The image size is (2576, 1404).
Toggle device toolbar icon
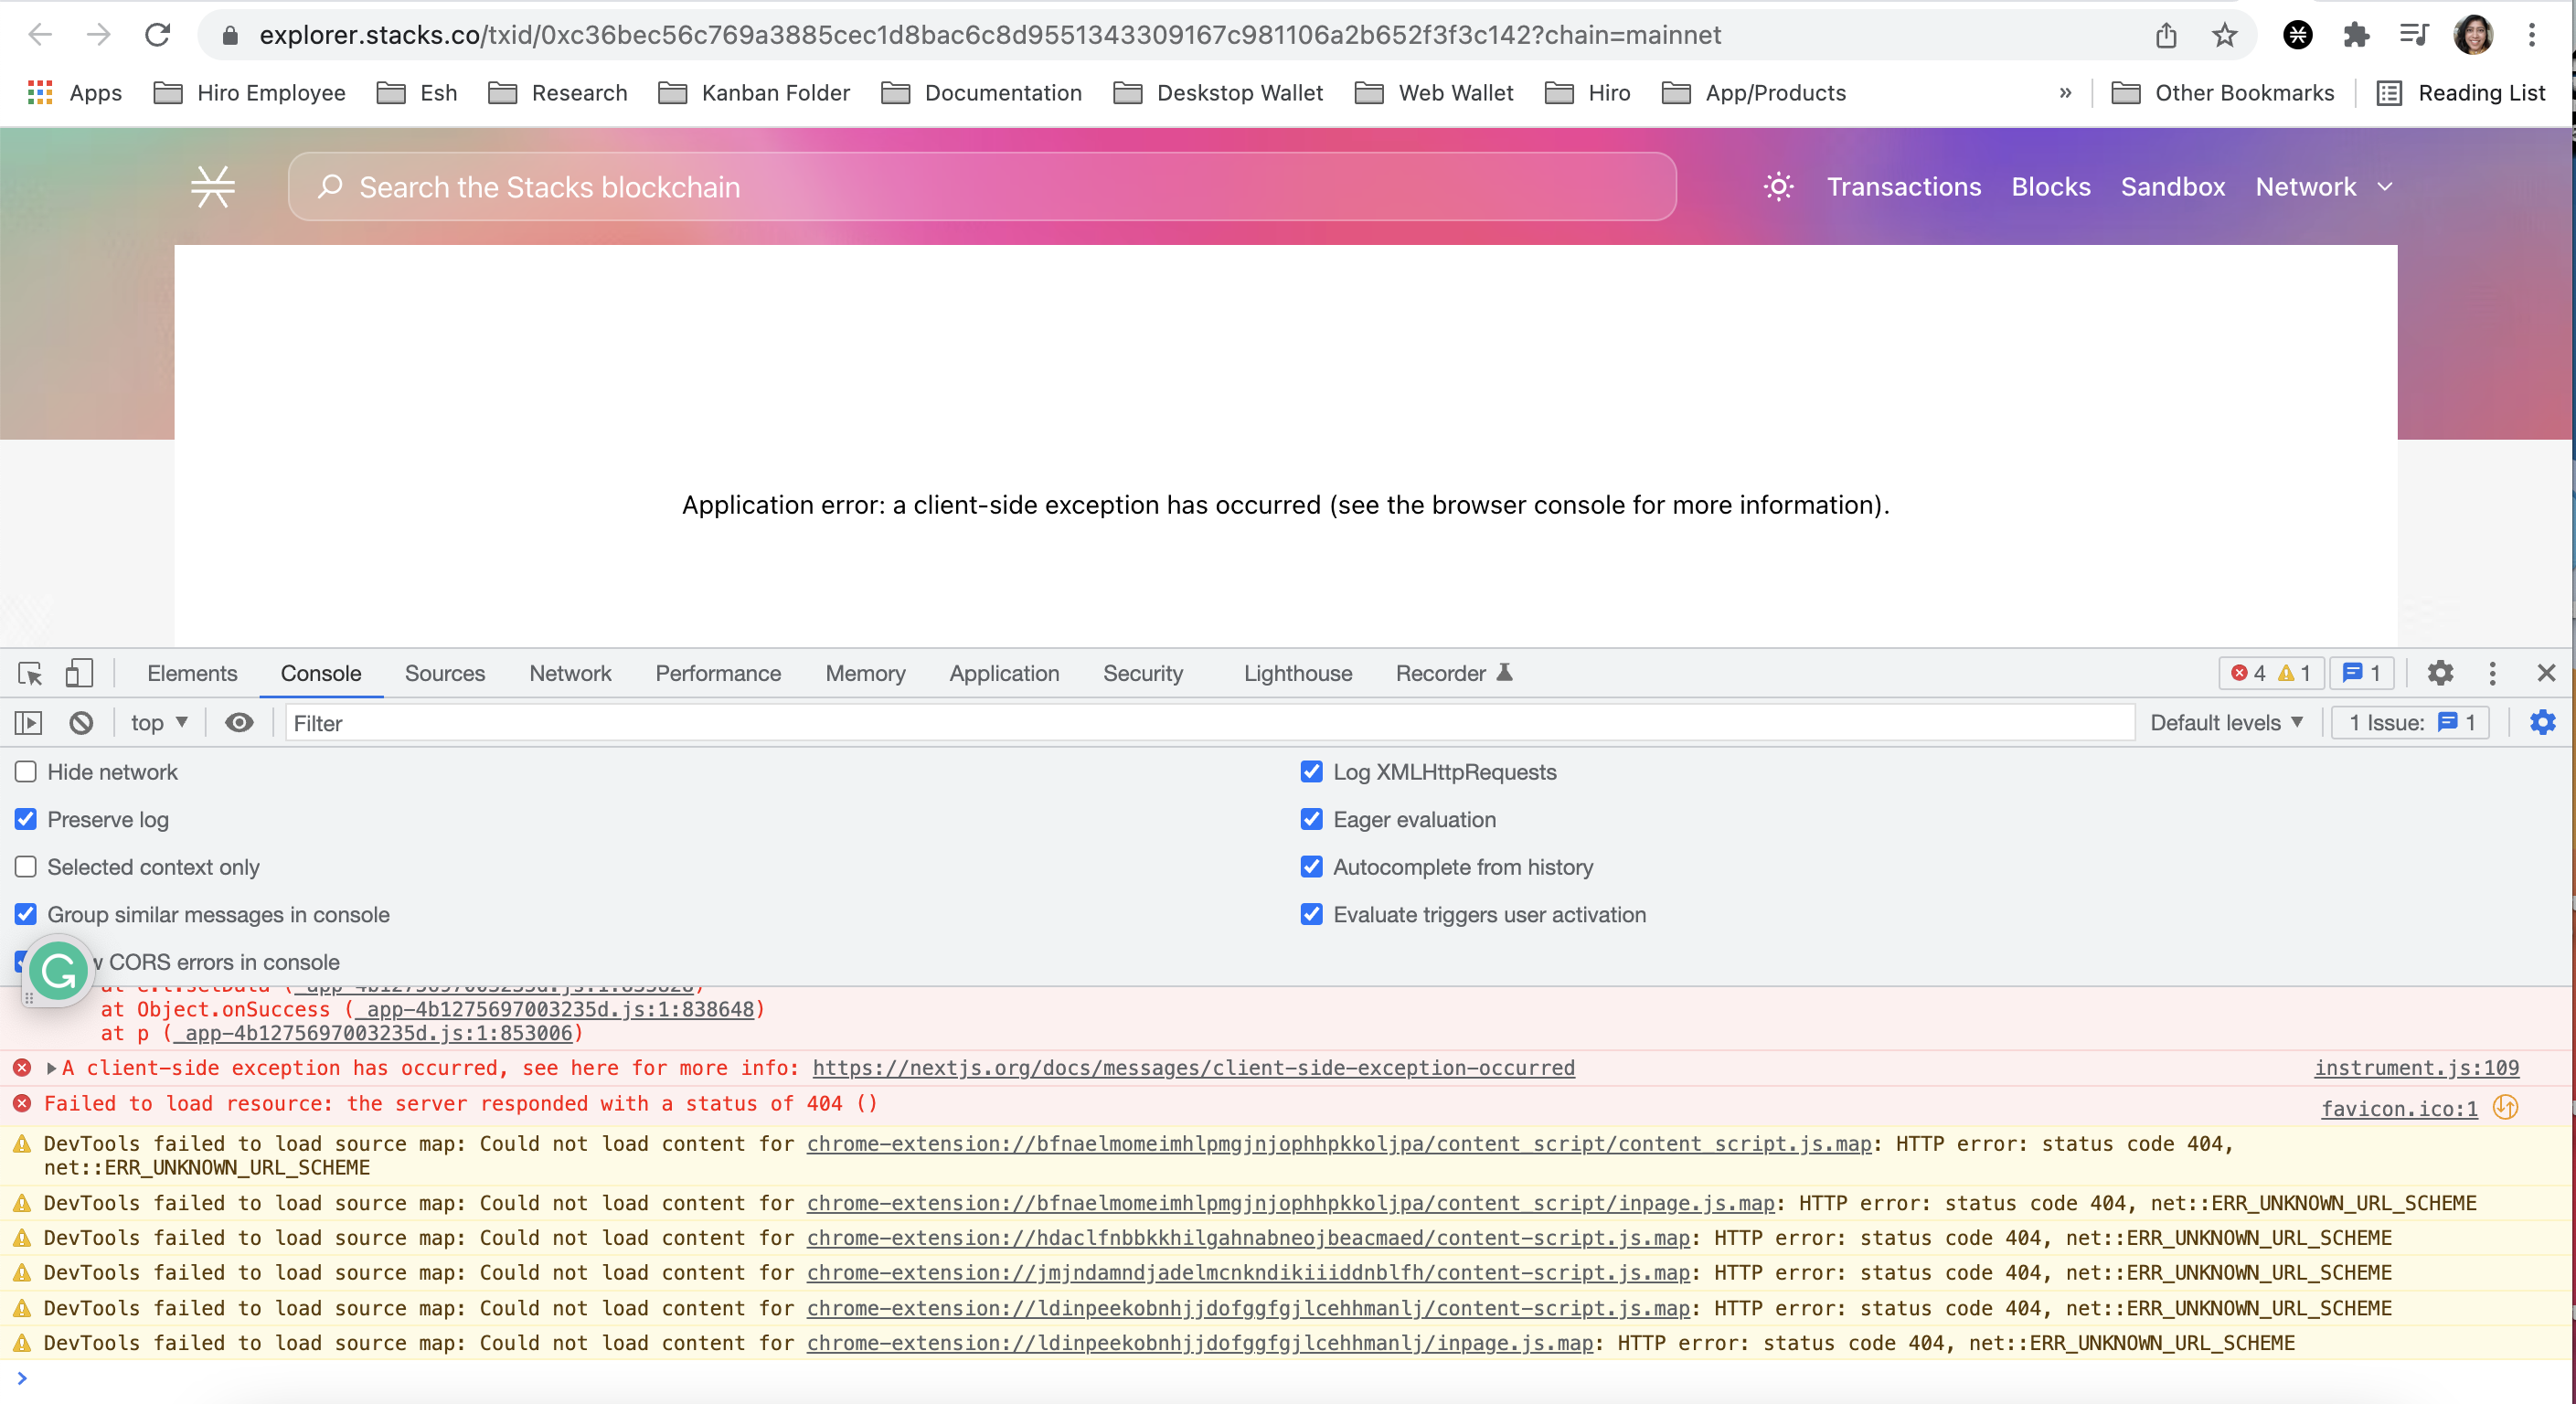pyautogui.click(x=79, y=673)
